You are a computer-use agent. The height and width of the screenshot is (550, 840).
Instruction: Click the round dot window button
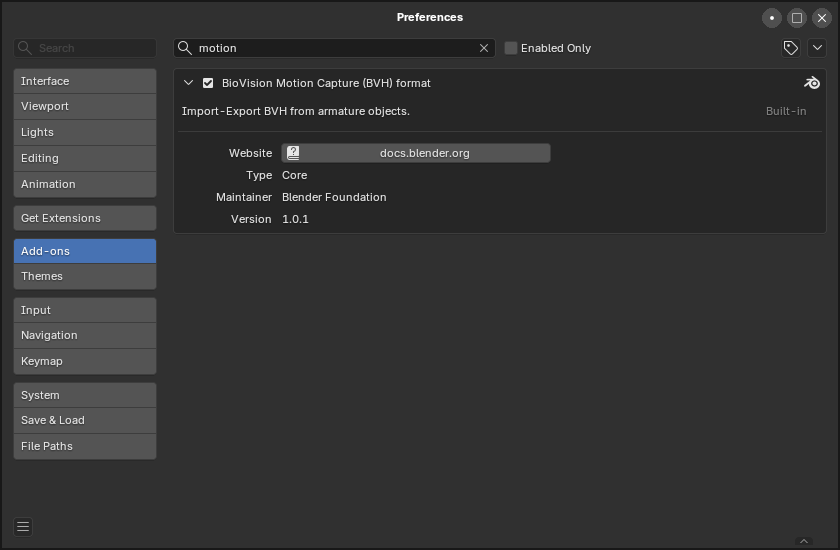(x=771, y=18)
